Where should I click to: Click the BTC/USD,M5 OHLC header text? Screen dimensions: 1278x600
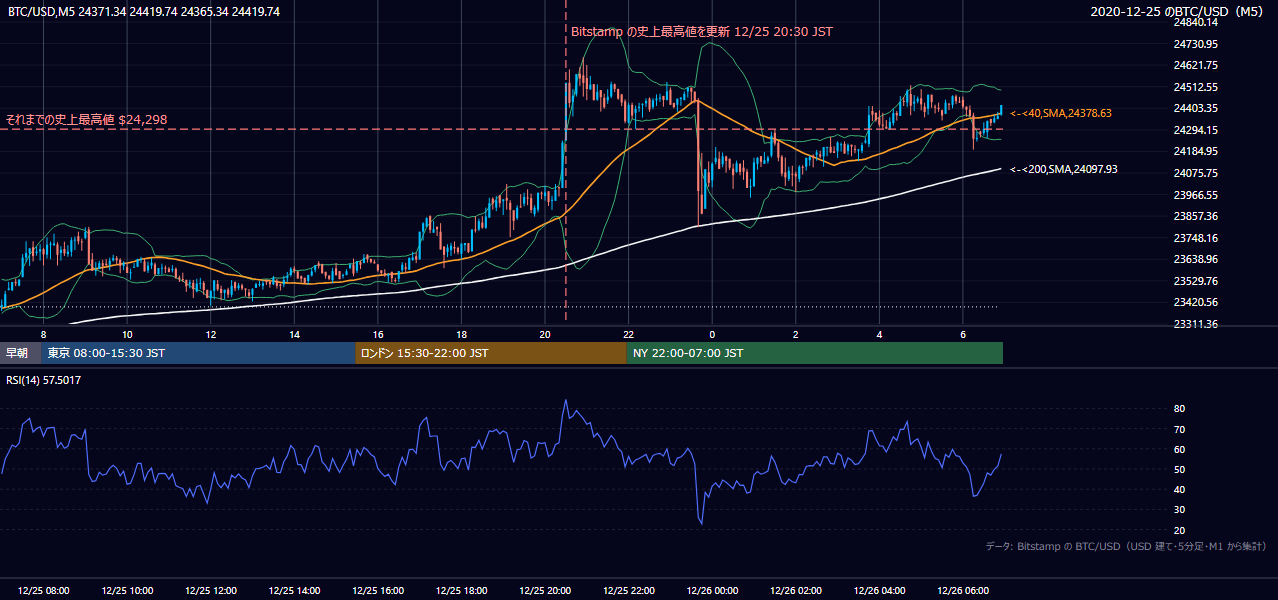tap(144, 11)
